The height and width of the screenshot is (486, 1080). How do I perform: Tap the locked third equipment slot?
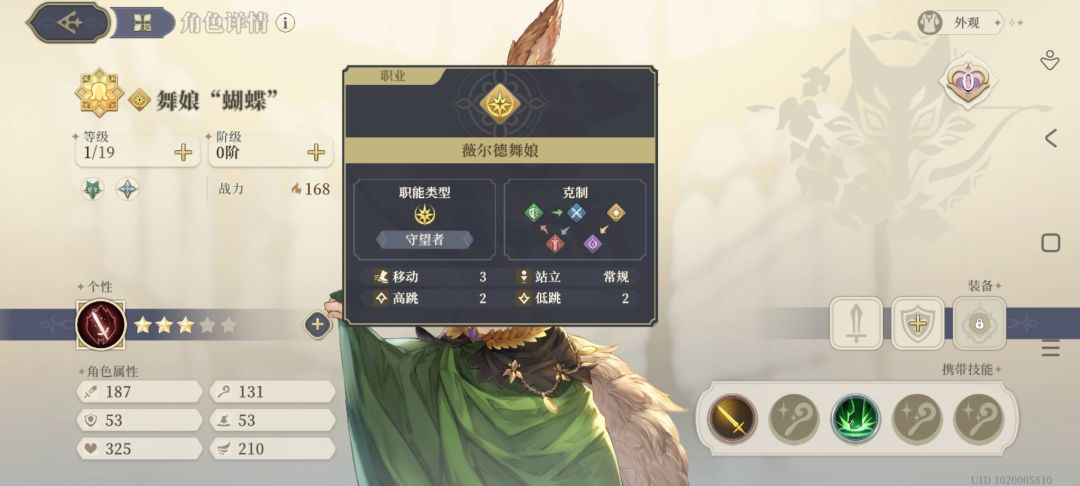tap(979, 323)
